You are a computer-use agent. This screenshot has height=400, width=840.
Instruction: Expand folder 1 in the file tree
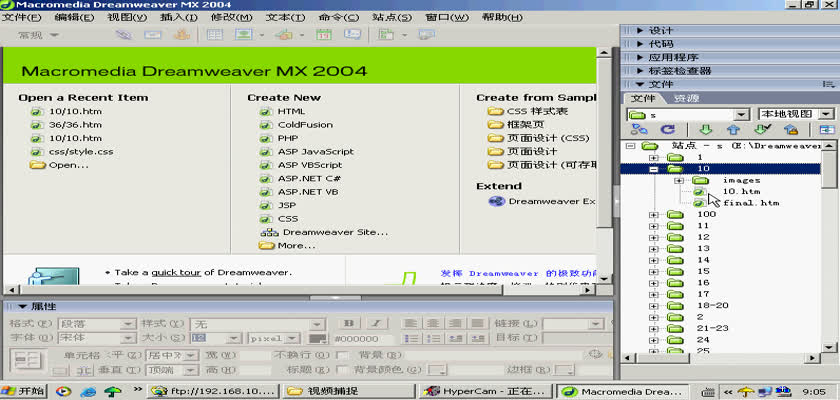(654, 157)
